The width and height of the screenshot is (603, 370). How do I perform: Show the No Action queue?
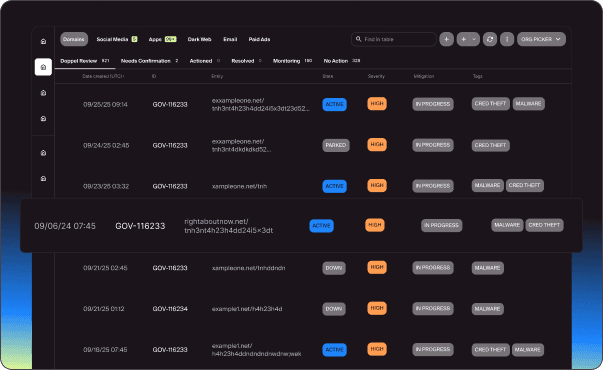click(x=342, y=61)
